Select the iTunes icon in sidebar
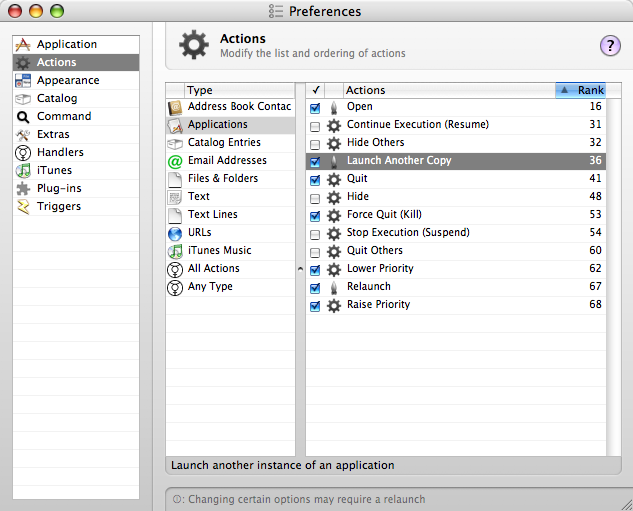The image size is (633, 511). point(23,171)
